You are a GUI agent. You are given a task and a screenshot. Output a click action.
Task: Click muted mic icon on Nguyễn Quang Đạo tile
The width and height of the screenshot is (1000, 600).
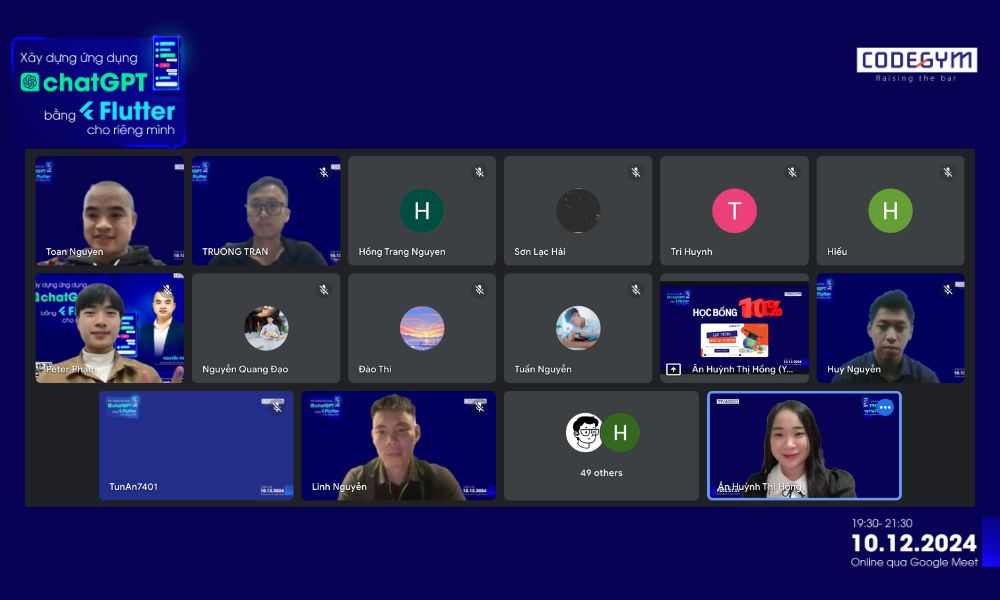323,290
